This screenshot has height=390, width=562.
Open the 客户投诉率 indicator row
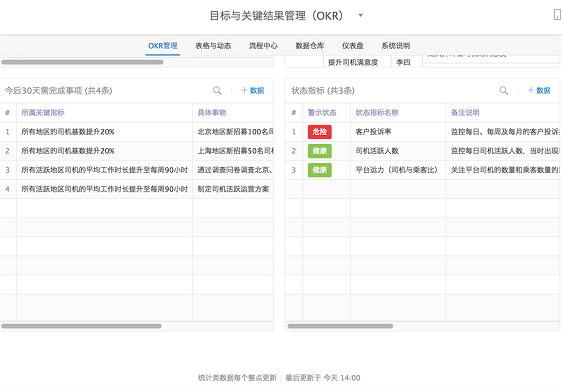pyautogui.click(x=422, y=132)
